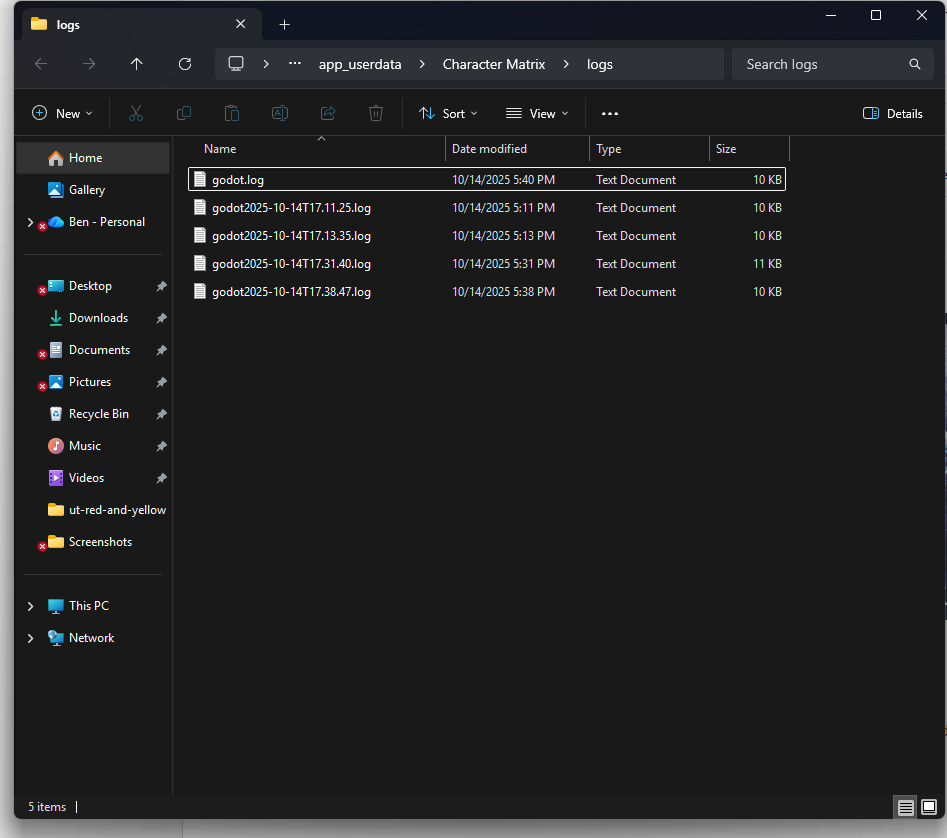Viewport: 947px width, 838px height.
Task: Click the PC monitor icon in address bar
Action: pos(236,63)
